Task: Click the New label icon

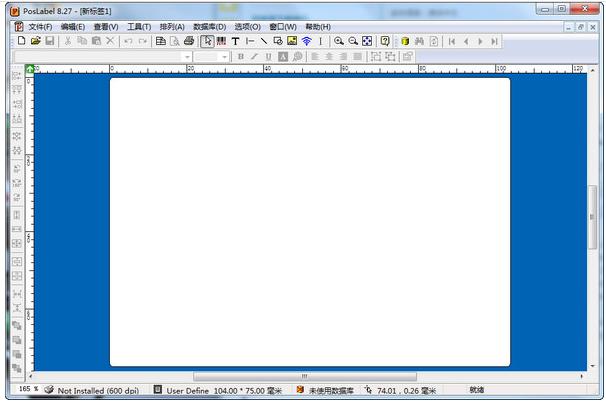Action: coord(21,41)
